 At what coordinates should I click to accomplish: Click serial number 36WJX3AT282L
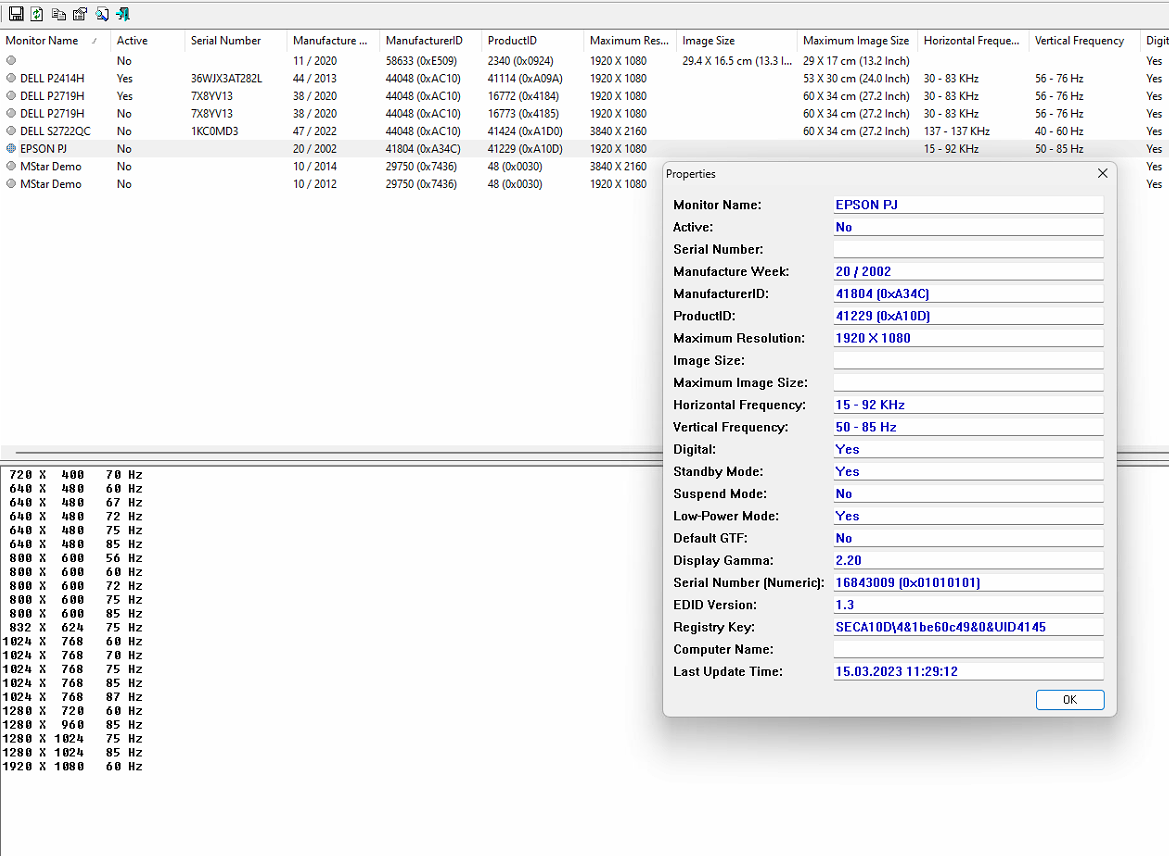227,78
